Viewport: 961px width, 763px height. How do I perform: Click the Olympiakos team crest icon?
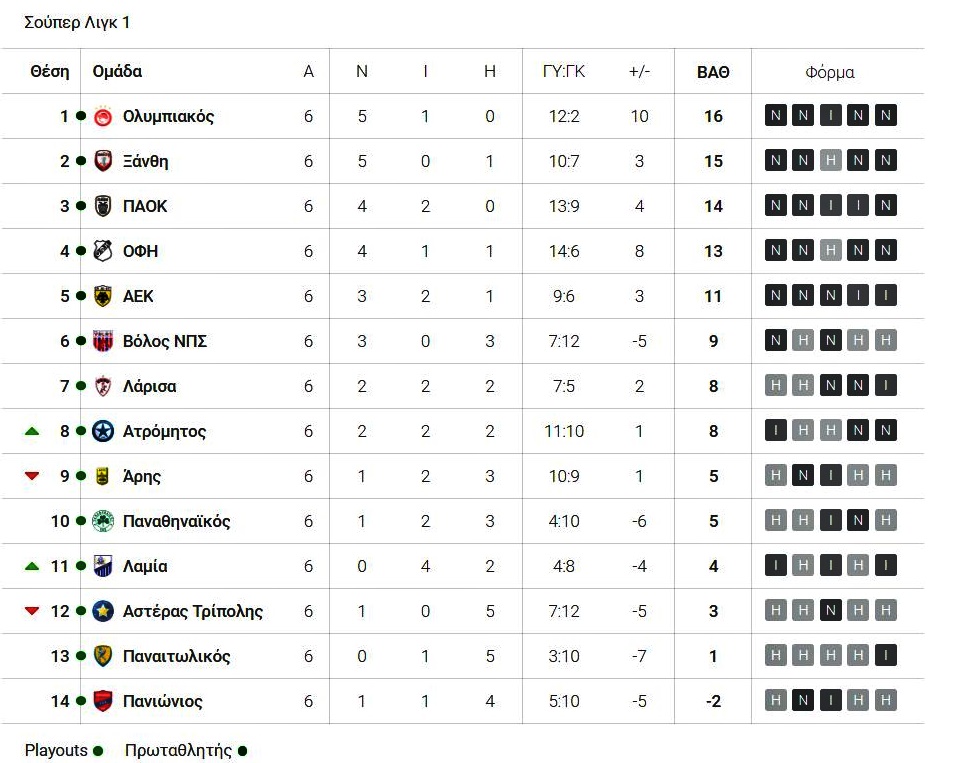[102, 116]
